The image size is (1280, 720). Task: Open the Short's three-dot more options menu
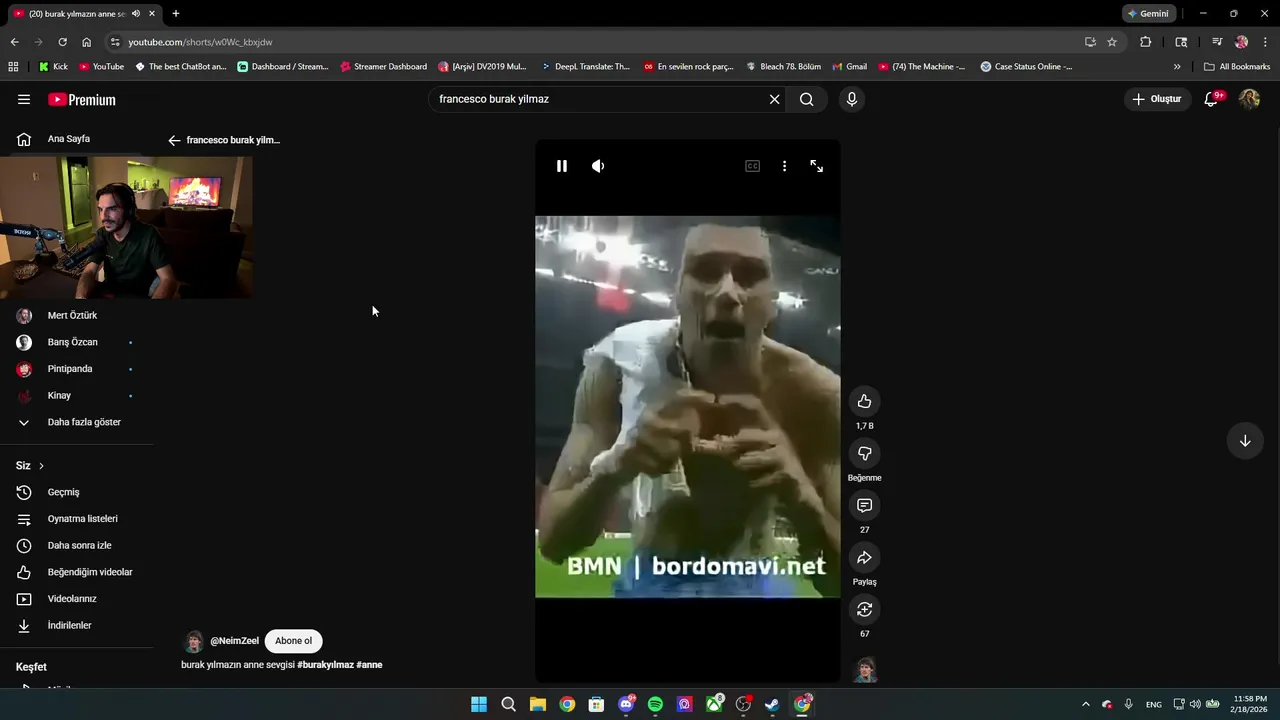(x=784, y=166)
